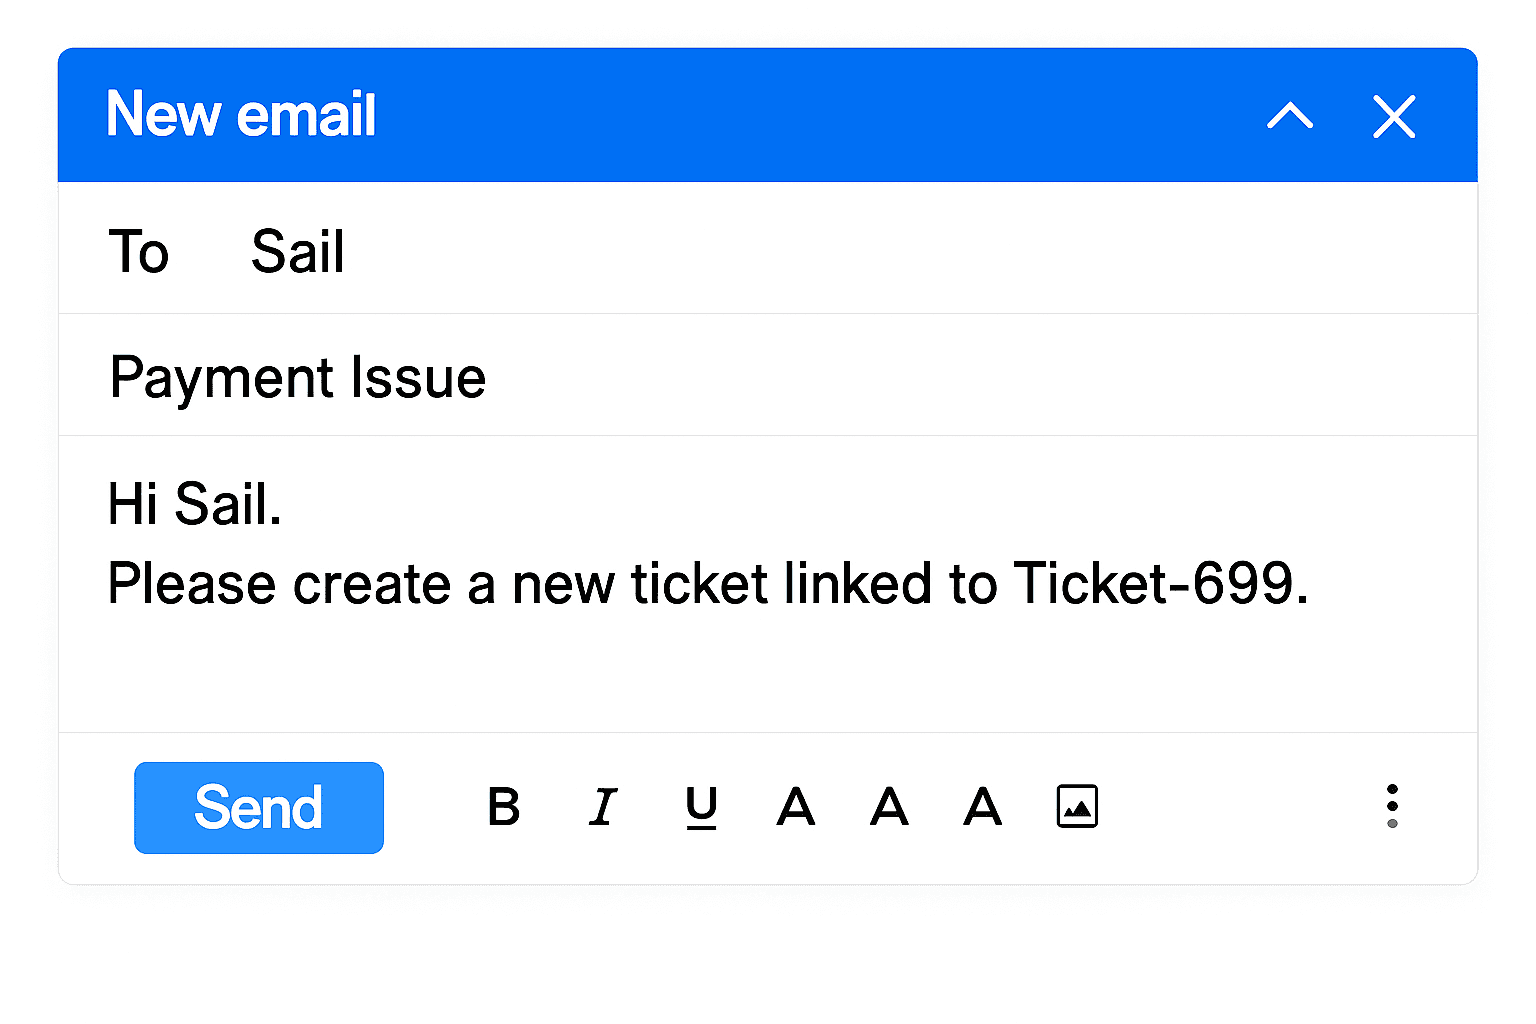The width and height of the screenshot is (1536, 1024).
Task: Collapse the New email compose window
Action: point(1290,117)
